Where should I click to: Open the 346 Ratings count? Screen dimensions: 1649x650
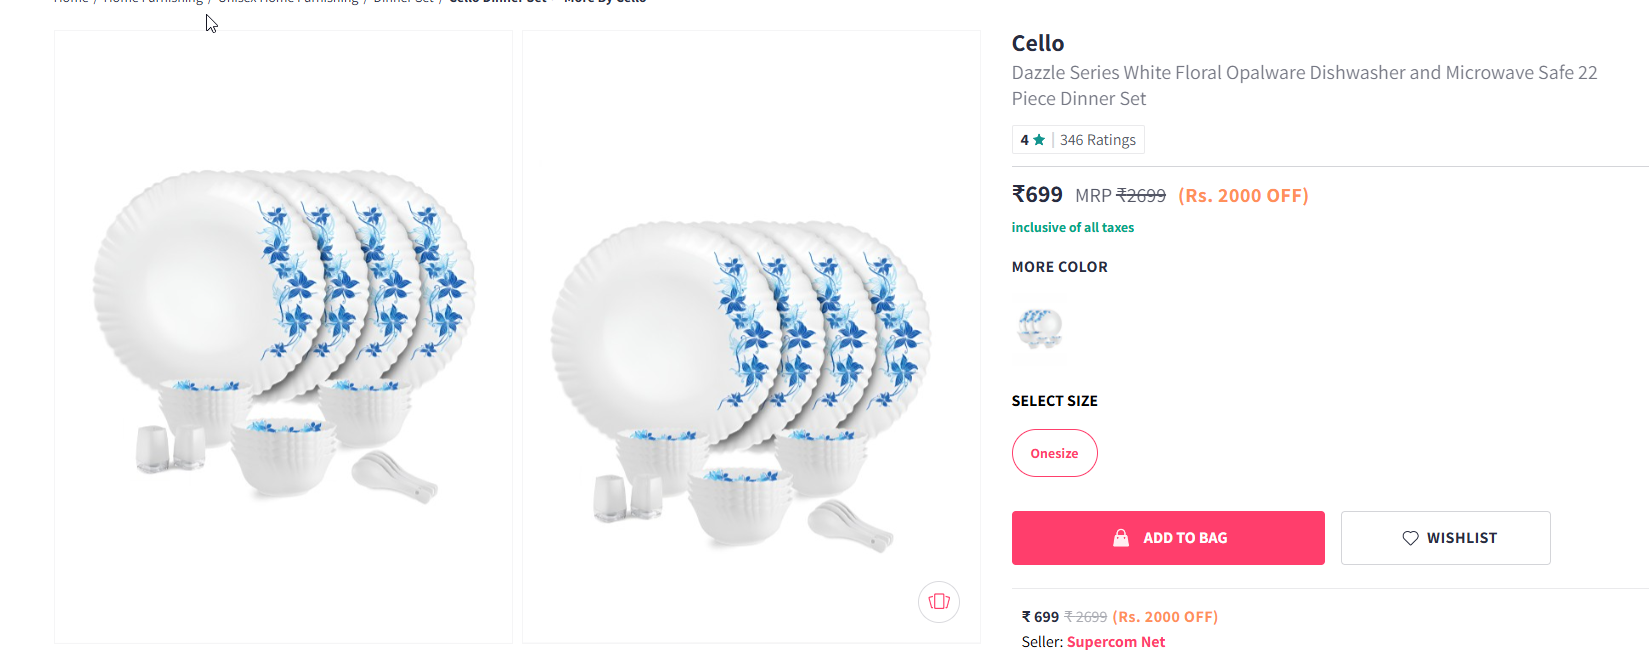1097,140
